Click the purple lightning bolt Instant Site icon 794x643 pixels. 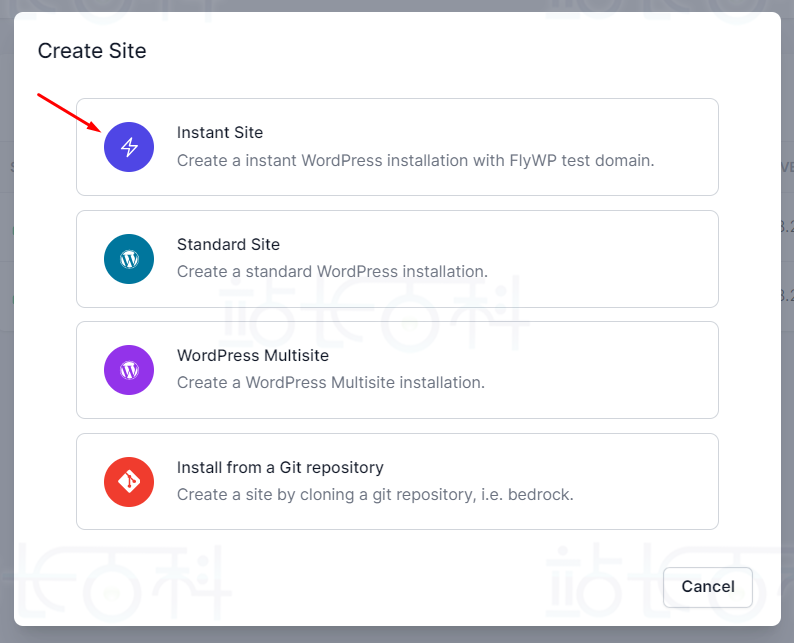(x=129, y=147)
